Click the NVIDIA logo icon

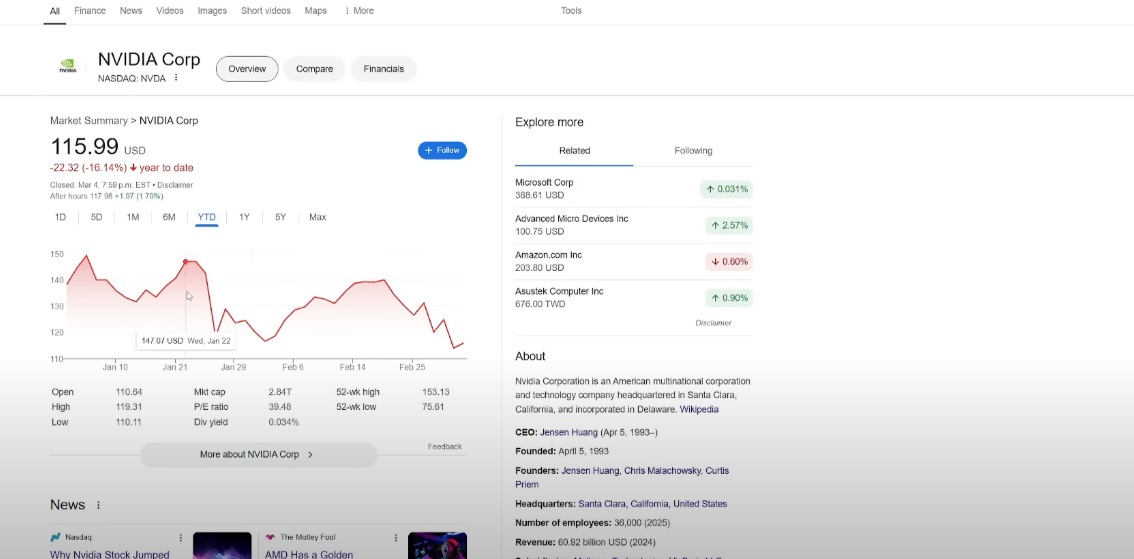[x=67, y=67]
